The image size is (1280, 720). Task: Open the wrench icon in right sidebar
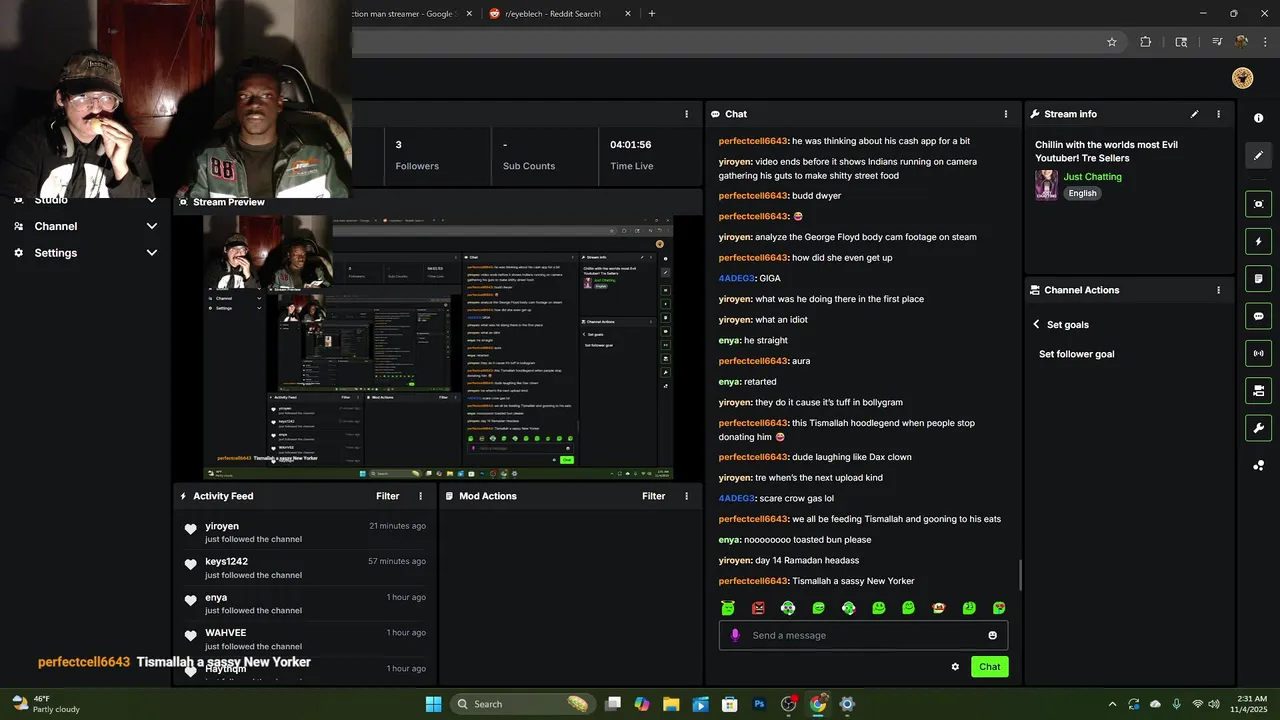coord(1258,428)
